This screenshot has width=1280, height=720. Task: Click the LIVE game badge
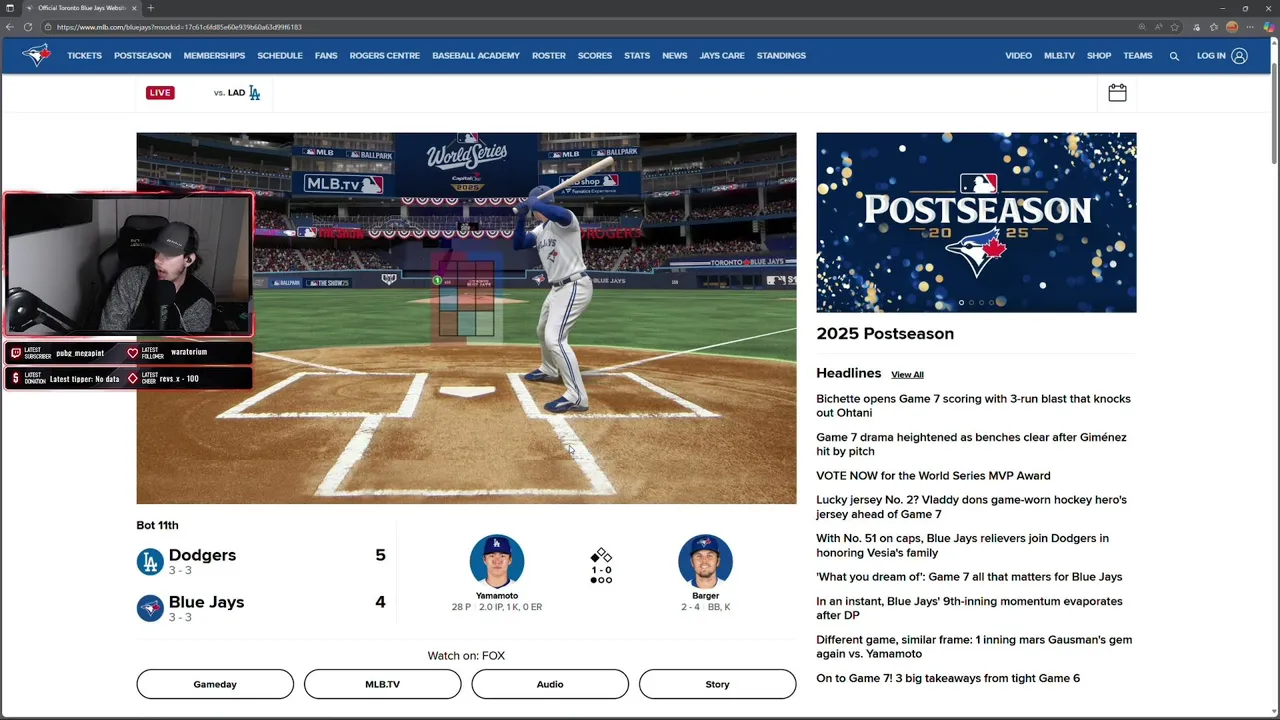pos(160,93)
